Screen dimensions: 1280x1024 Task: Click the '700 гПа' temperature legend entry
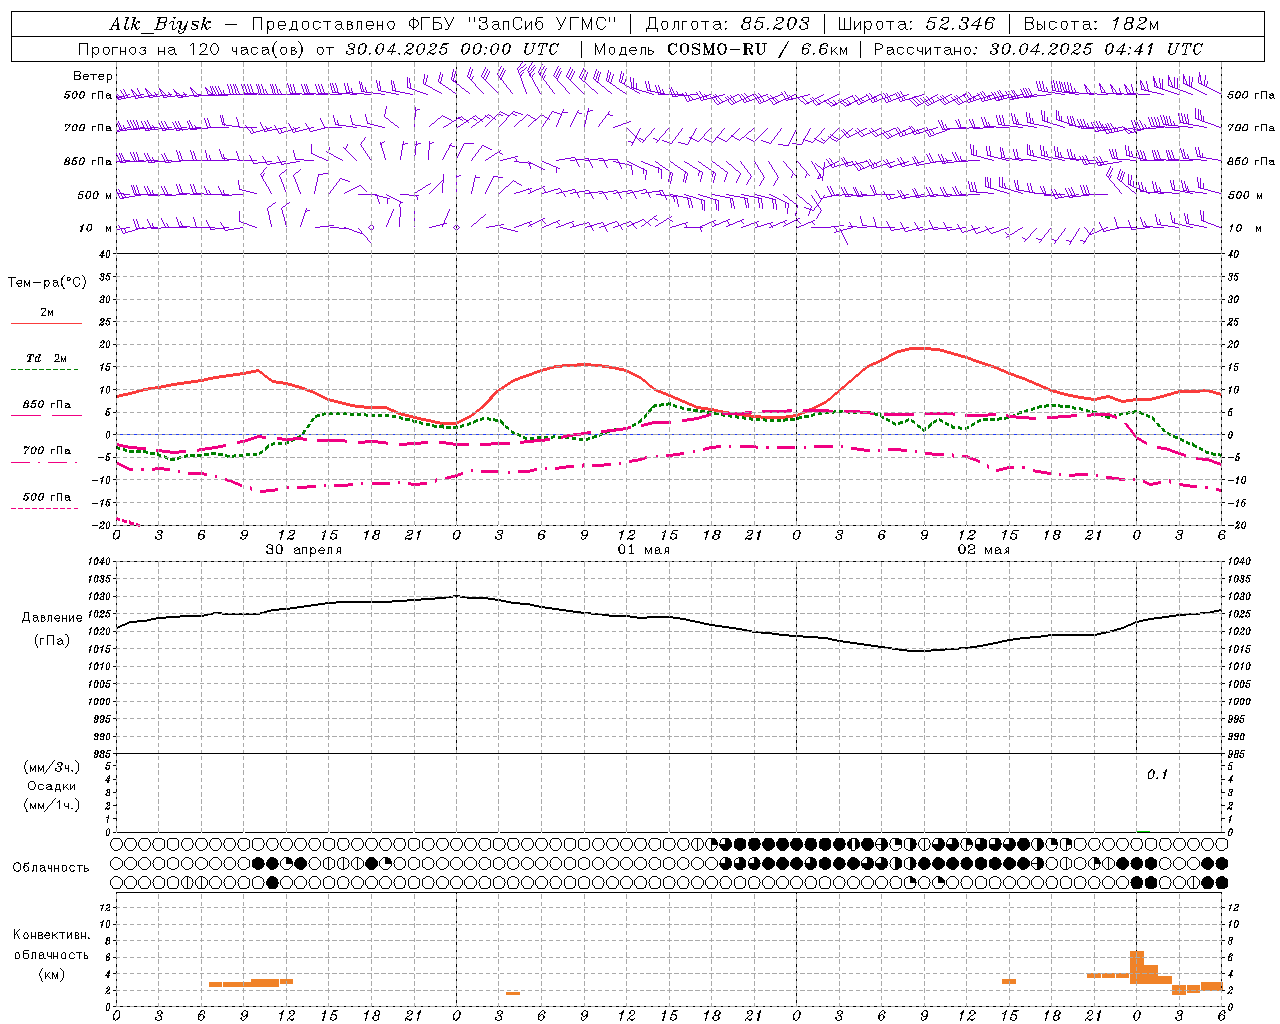tap(47, 451)
